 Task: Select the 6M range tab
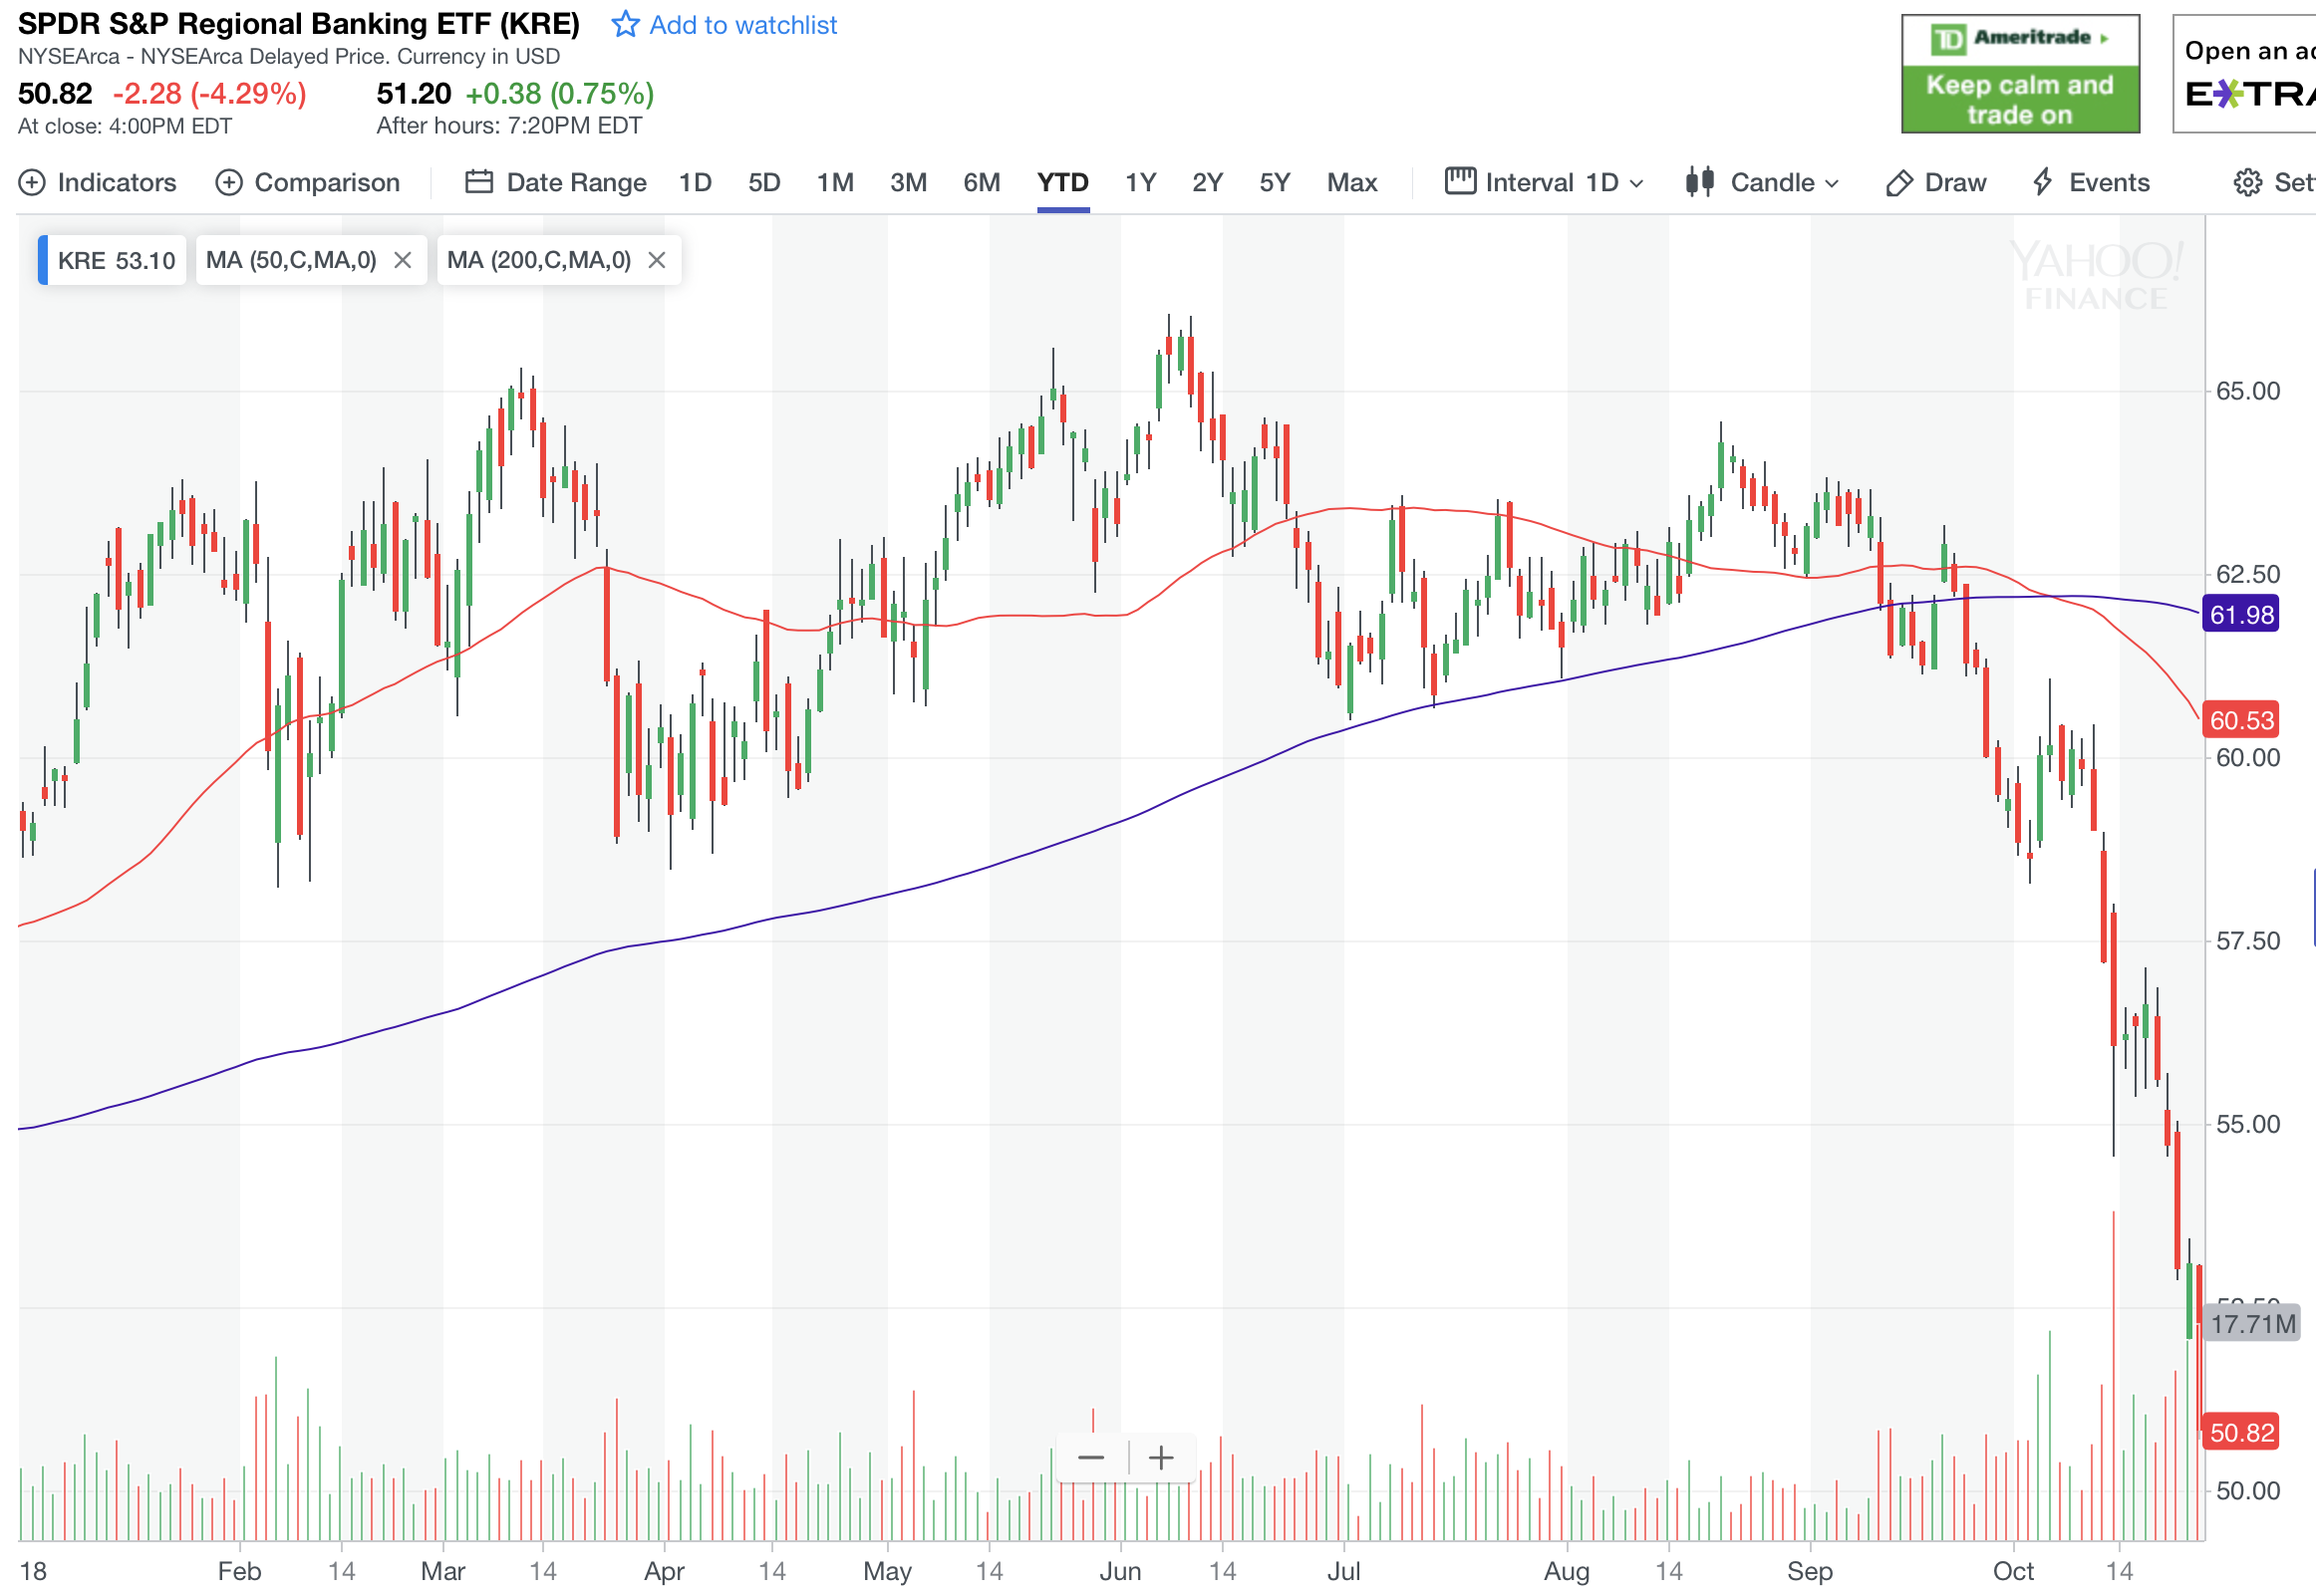tap(981, 182)
